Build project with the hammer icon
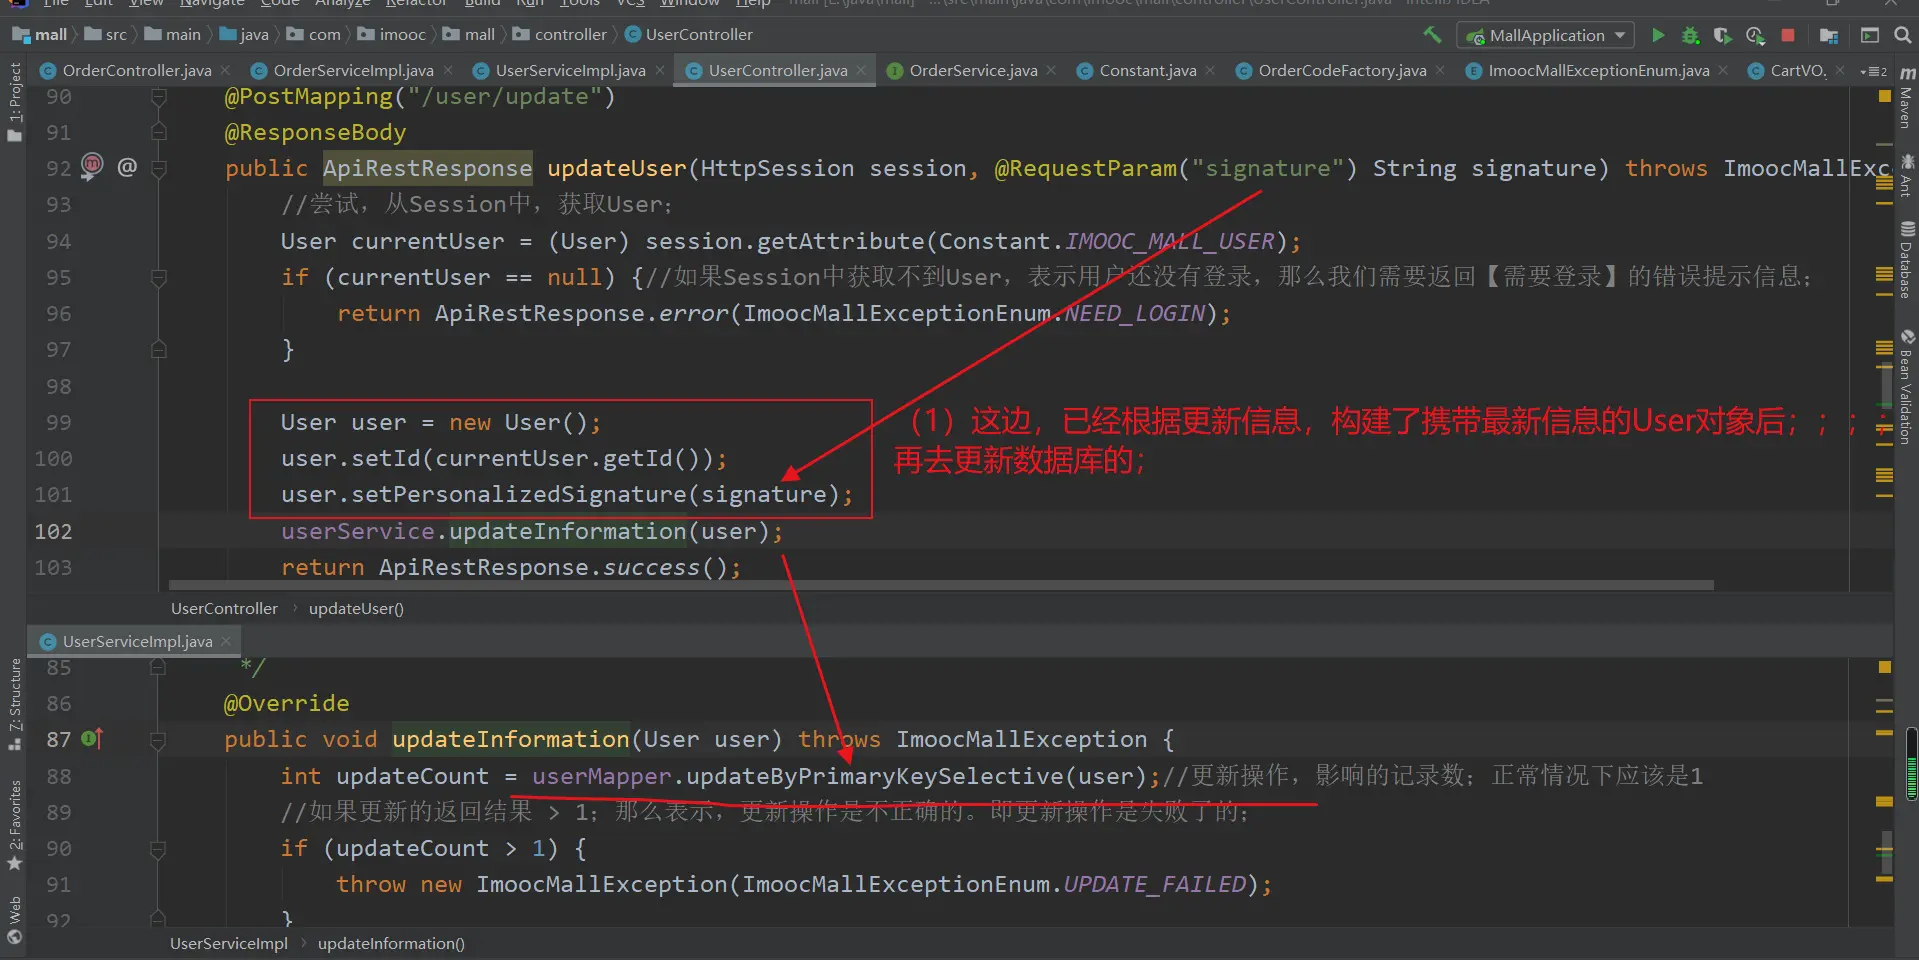This screenshot has height=960, width=1919. 1432,35
